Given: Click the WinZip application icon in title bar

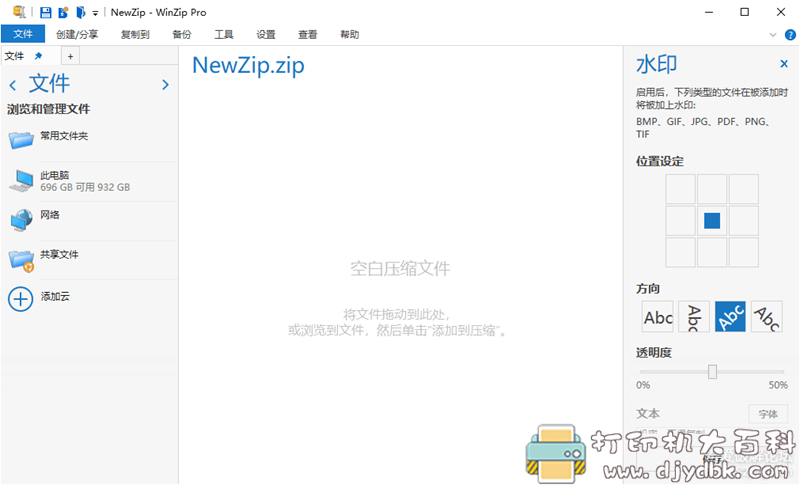Looking at the screenshot, I should [x=19, y=12].
